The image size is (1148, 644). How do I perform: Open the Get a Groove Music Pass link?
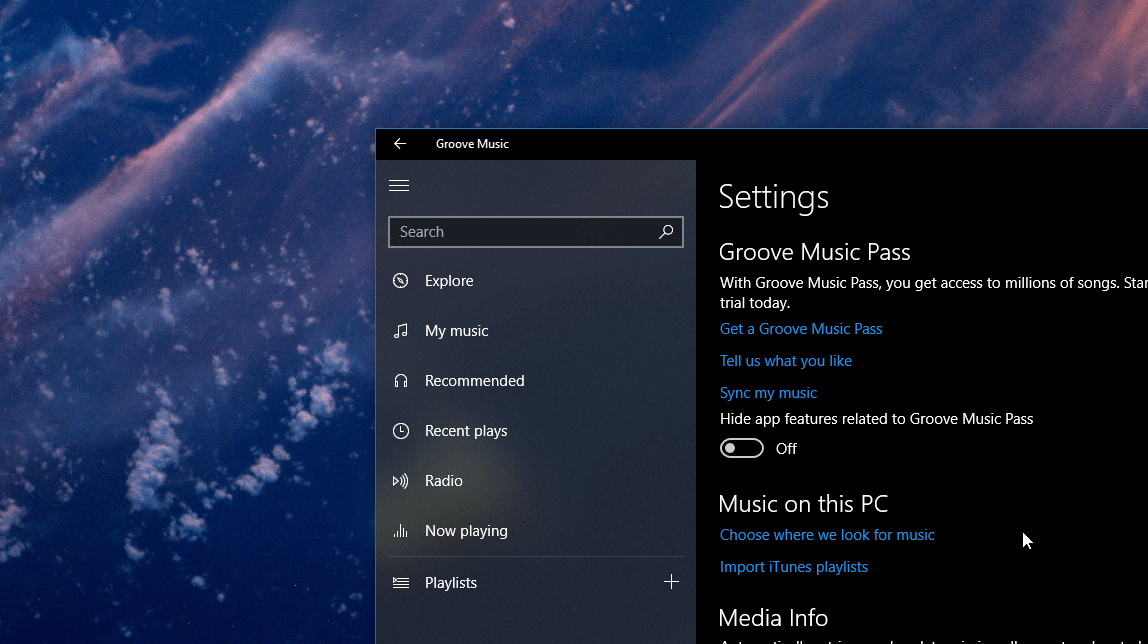click(x=801, y=329)
